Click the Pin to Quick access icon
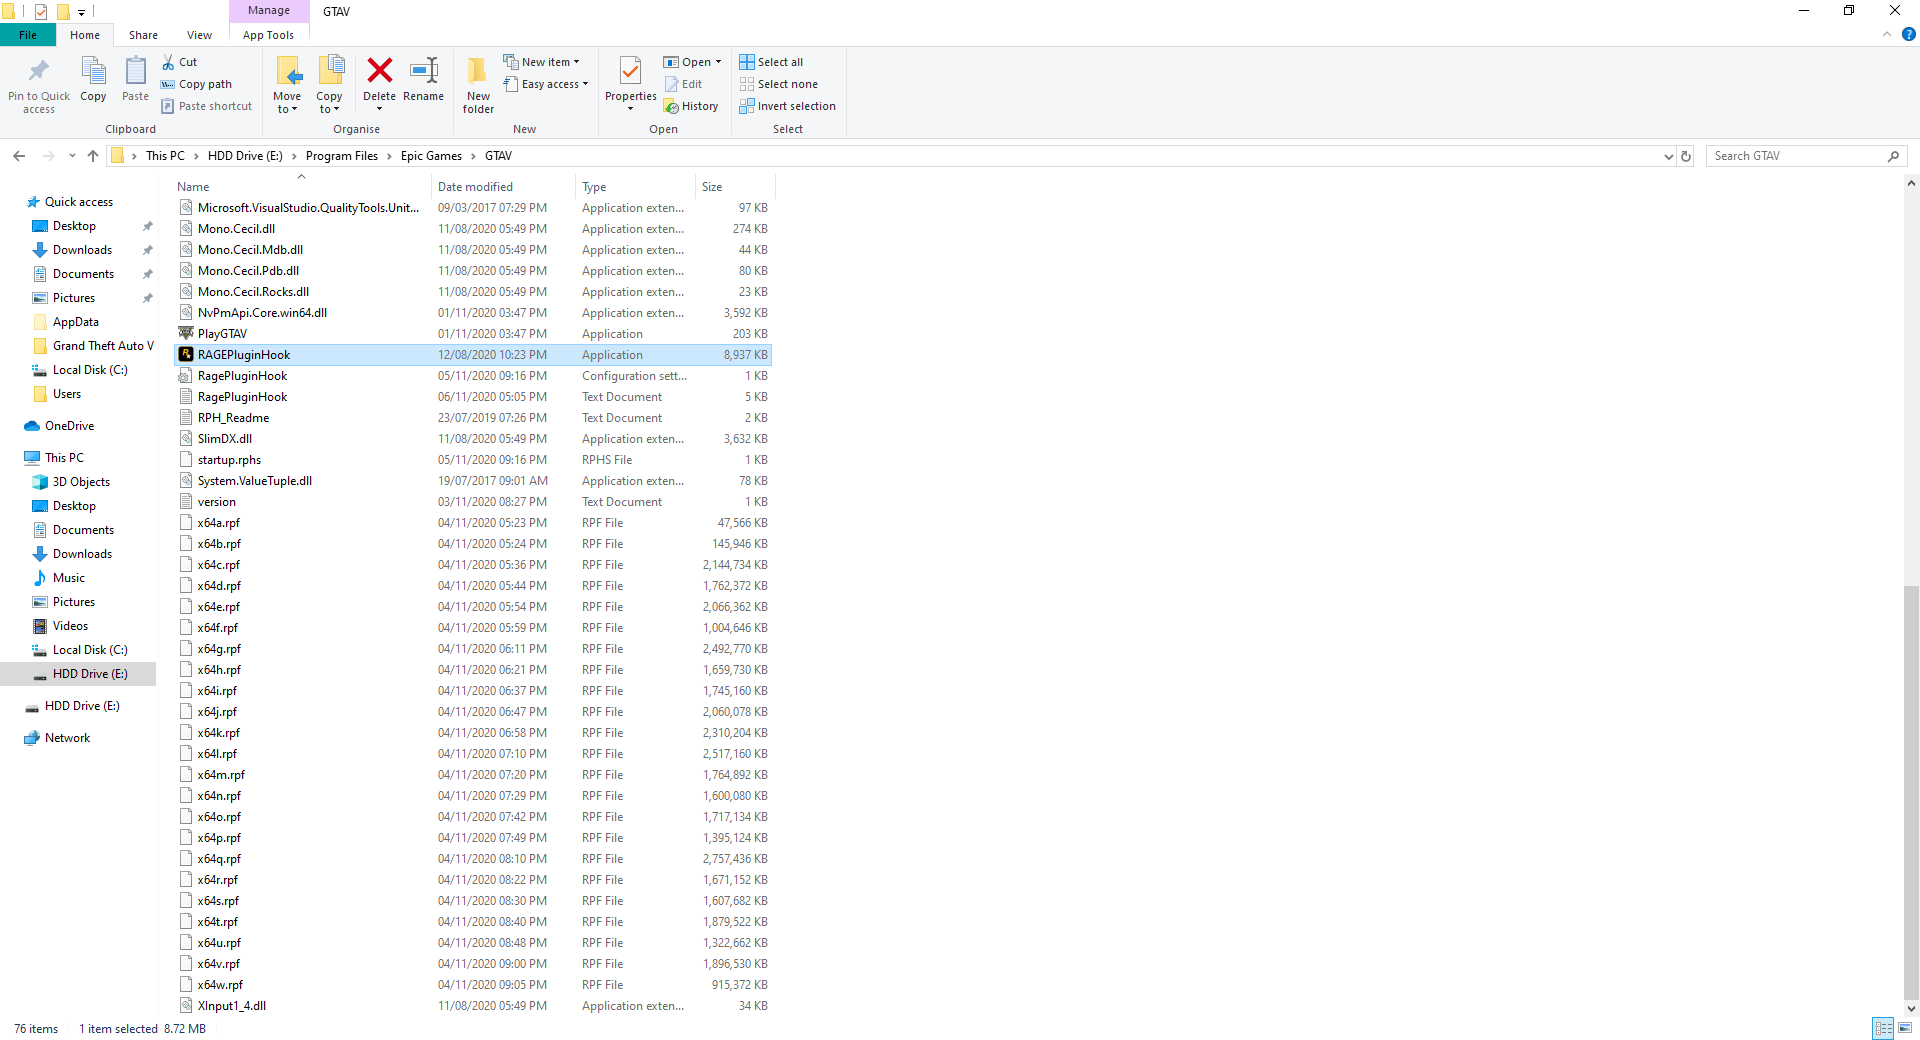Viewport: 1920px width, 1040px height. coord(39,72)
